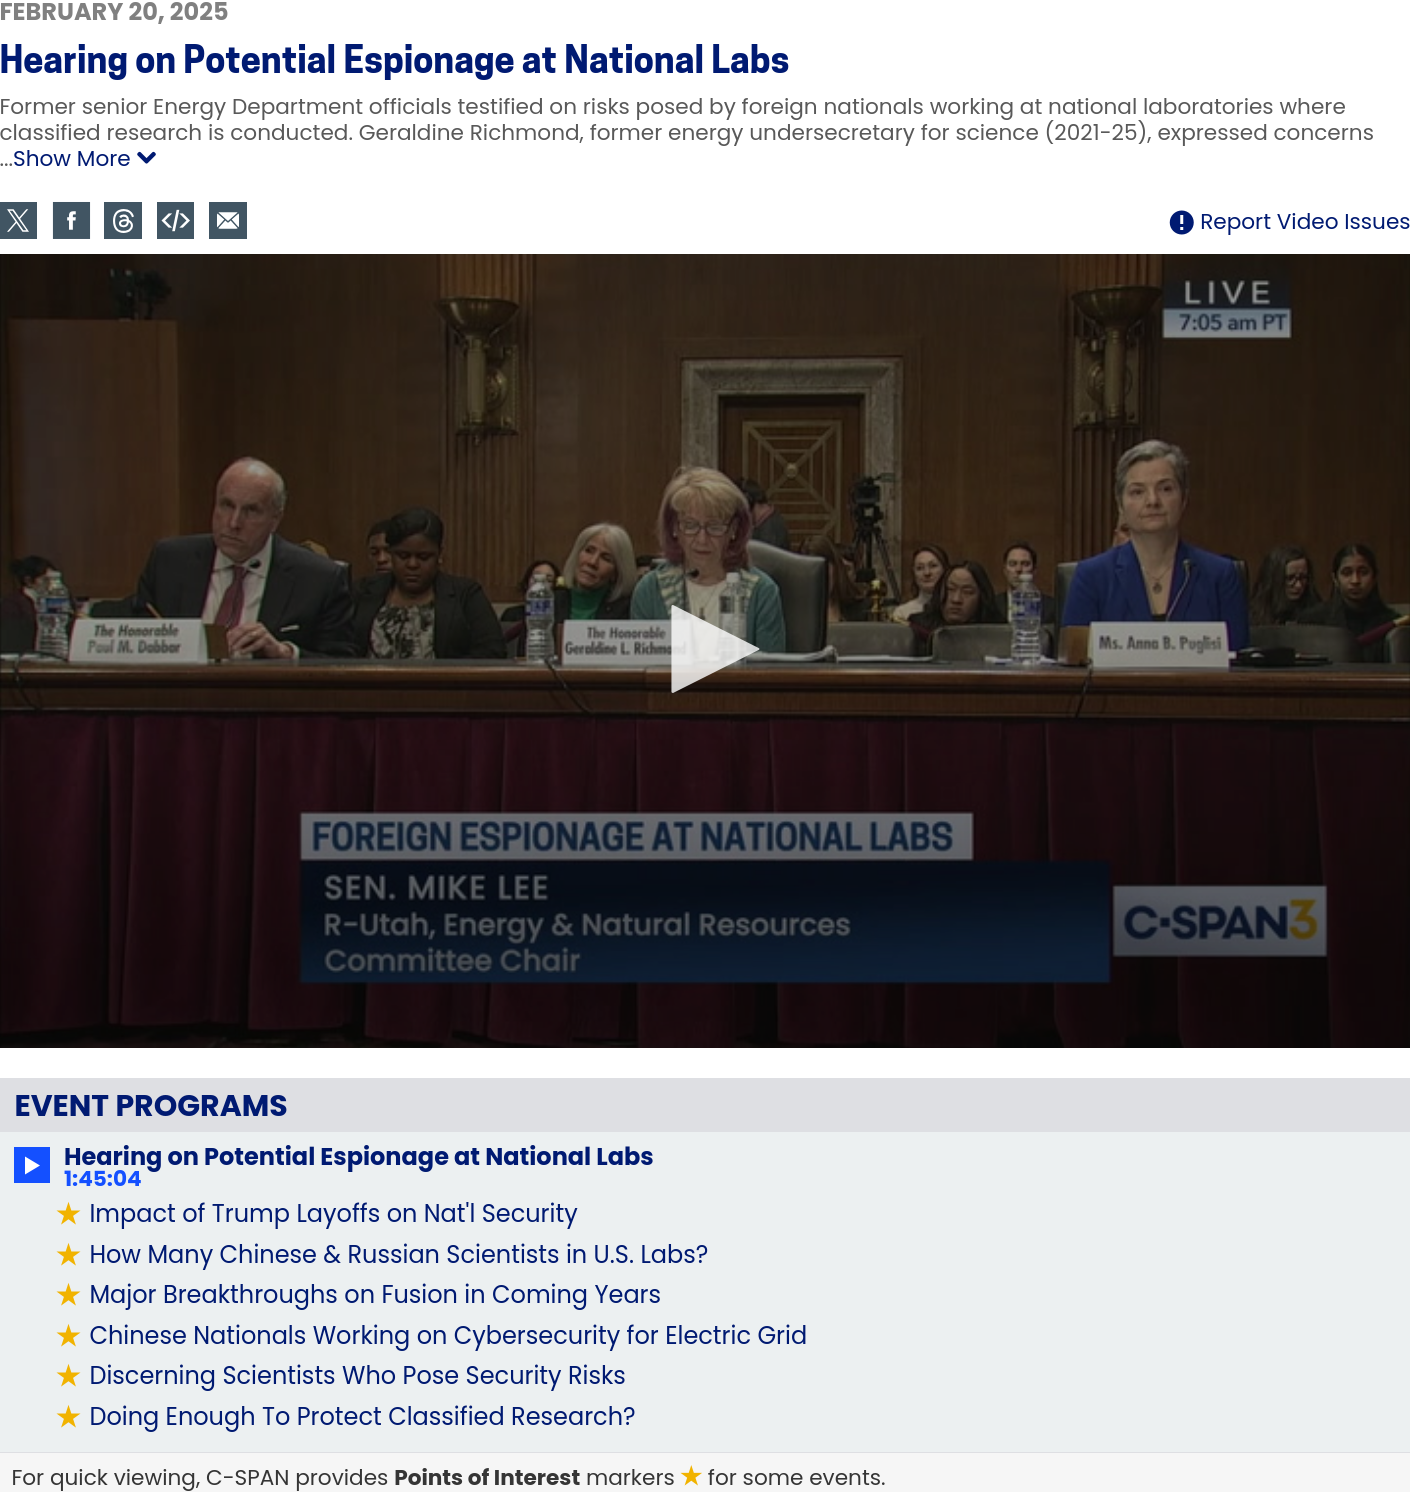This screenshot has width=1410, height=1492.
Task: Share the video on X (Twitter)
Action: [18, 221]
